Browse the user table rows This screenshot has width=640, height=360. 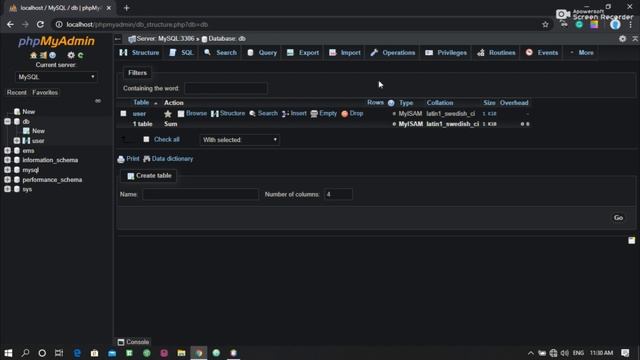192,113
